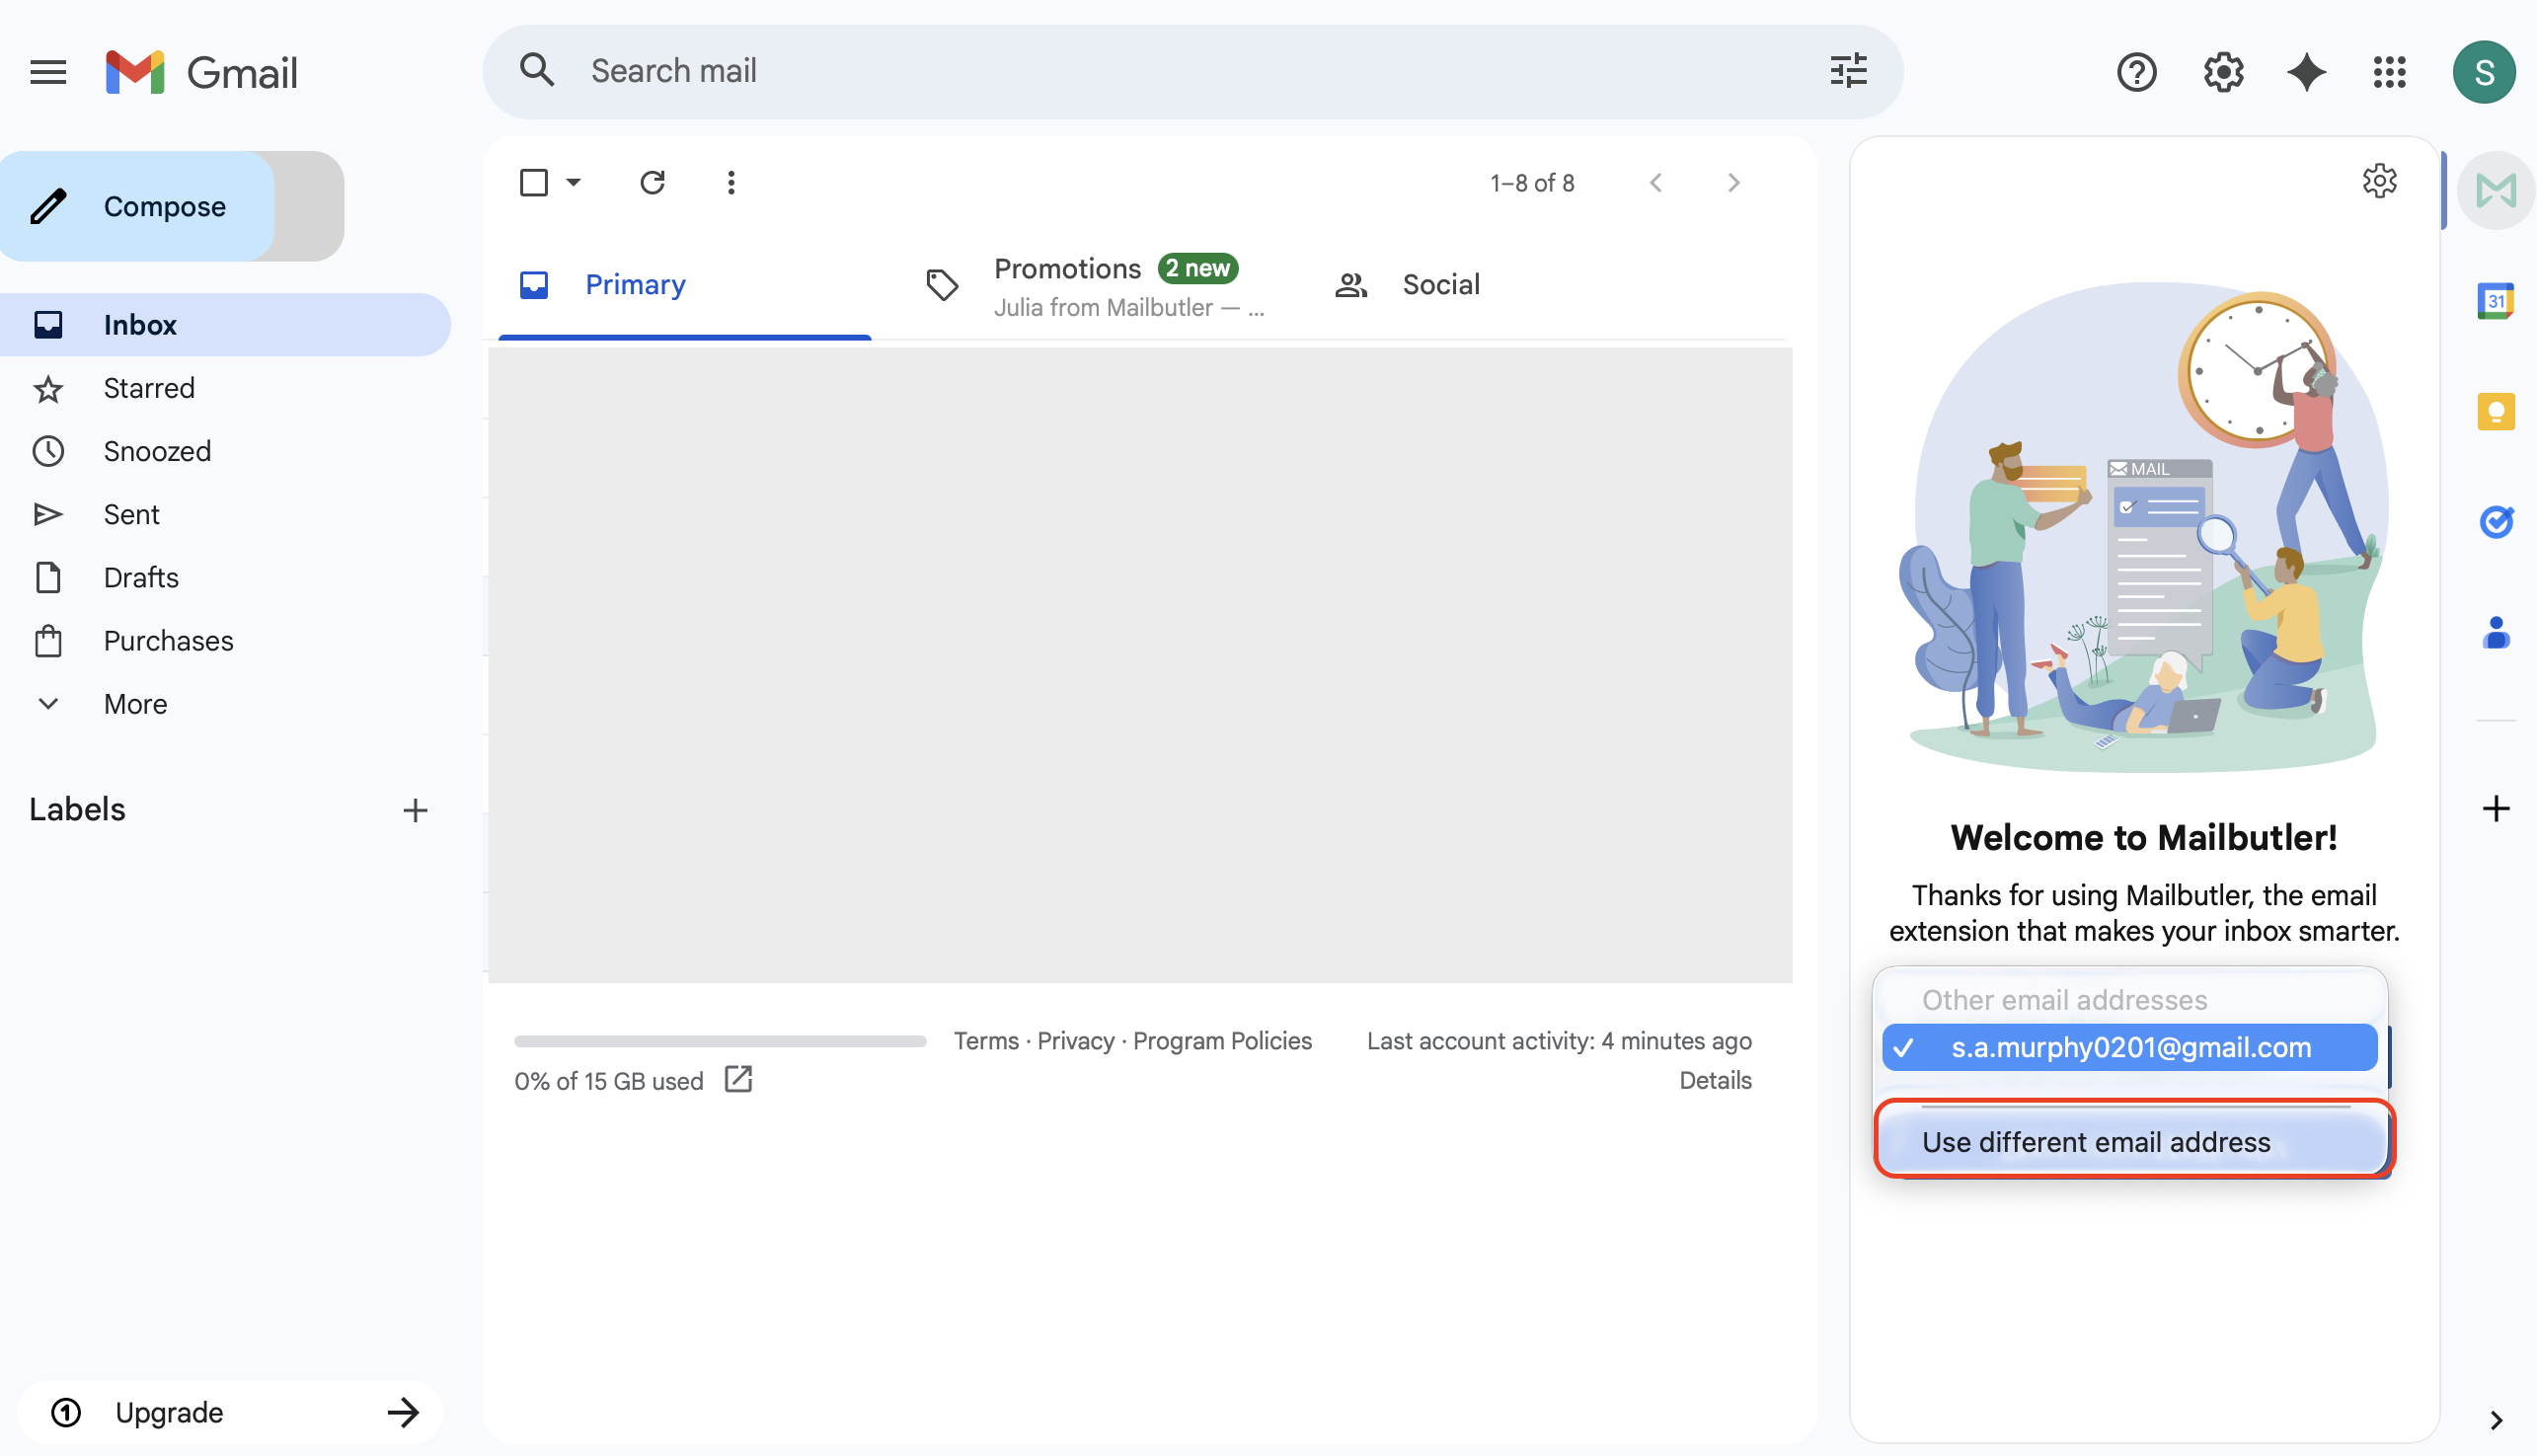Open the Drafts folder
The width and height of the screenshot is (2537, 1456).
225,577
